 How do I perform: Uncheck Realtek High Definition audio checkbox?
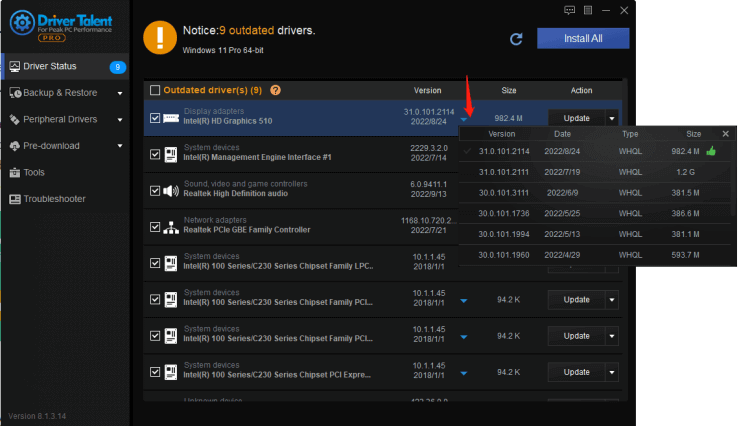tap(154, 190)
